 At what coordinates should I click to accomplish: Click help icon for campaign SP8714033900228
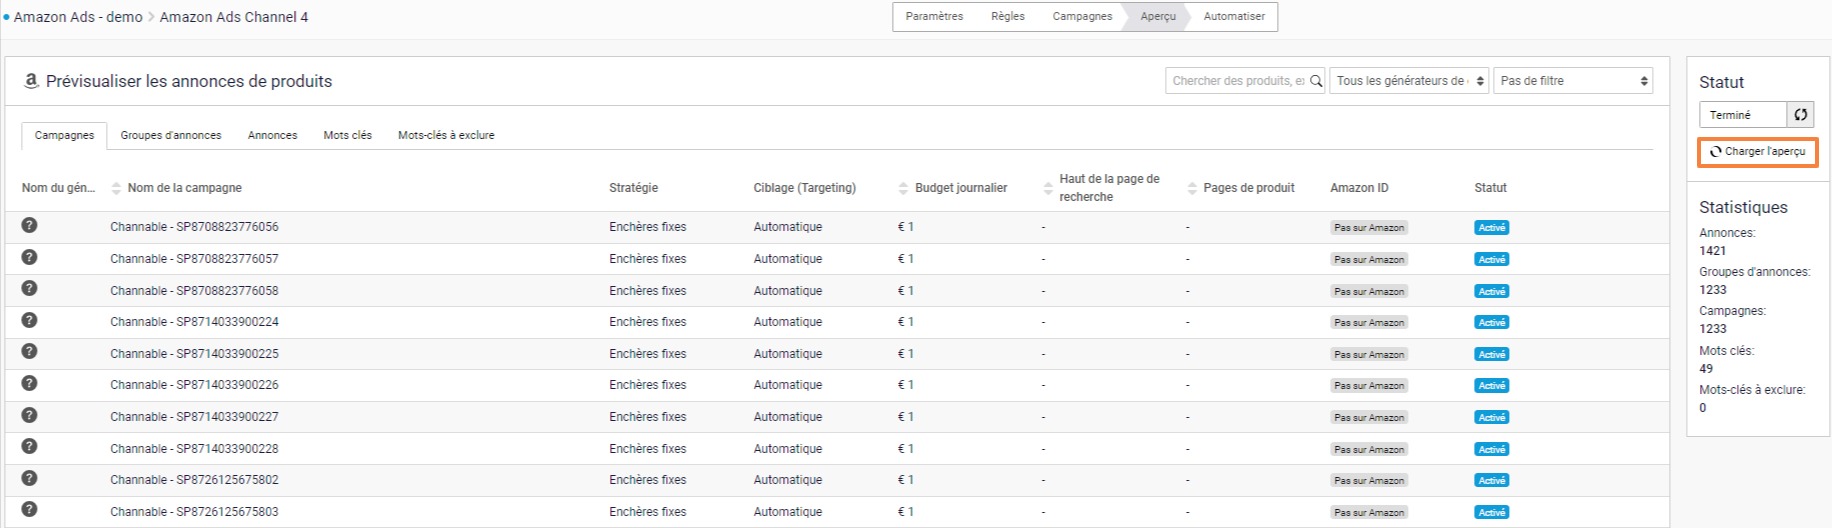pyautogui.click(x=29, y=446)
